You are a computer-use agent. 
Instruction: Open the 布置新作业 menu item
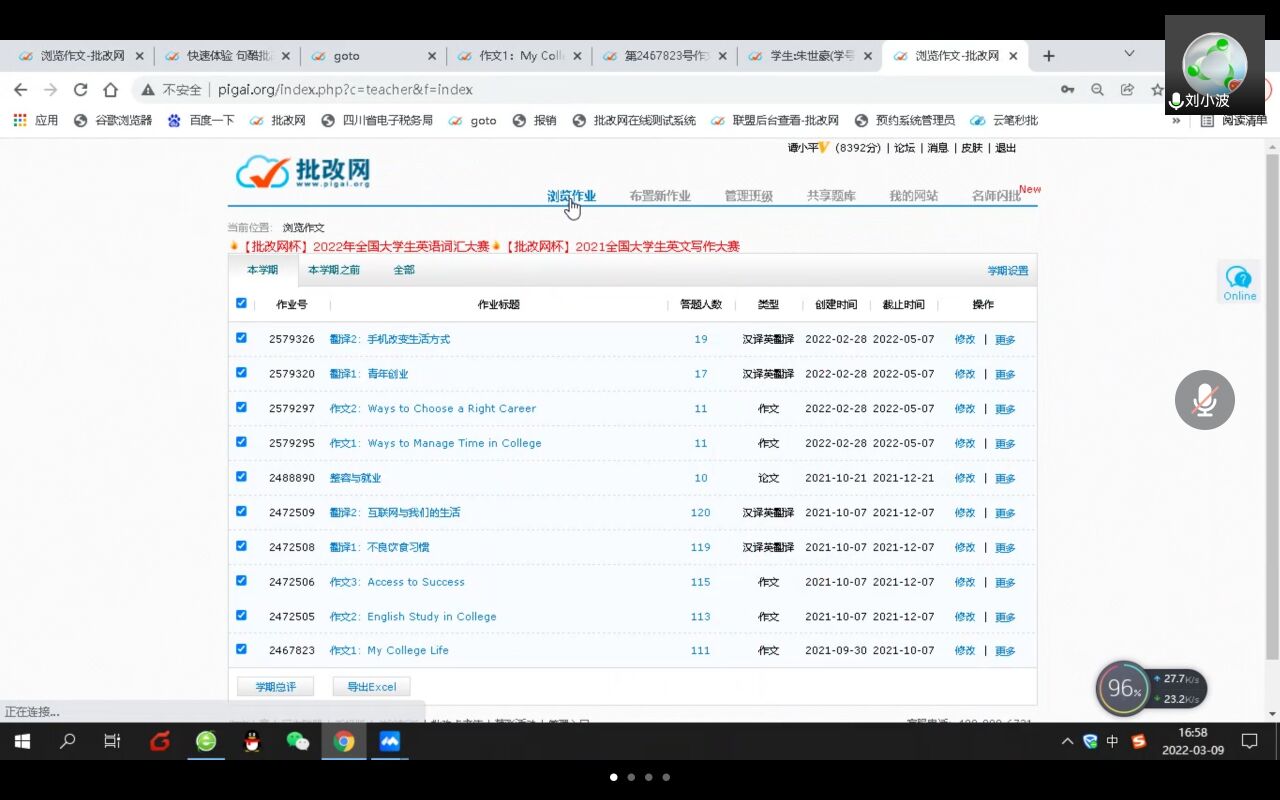[x=660, y=196]
